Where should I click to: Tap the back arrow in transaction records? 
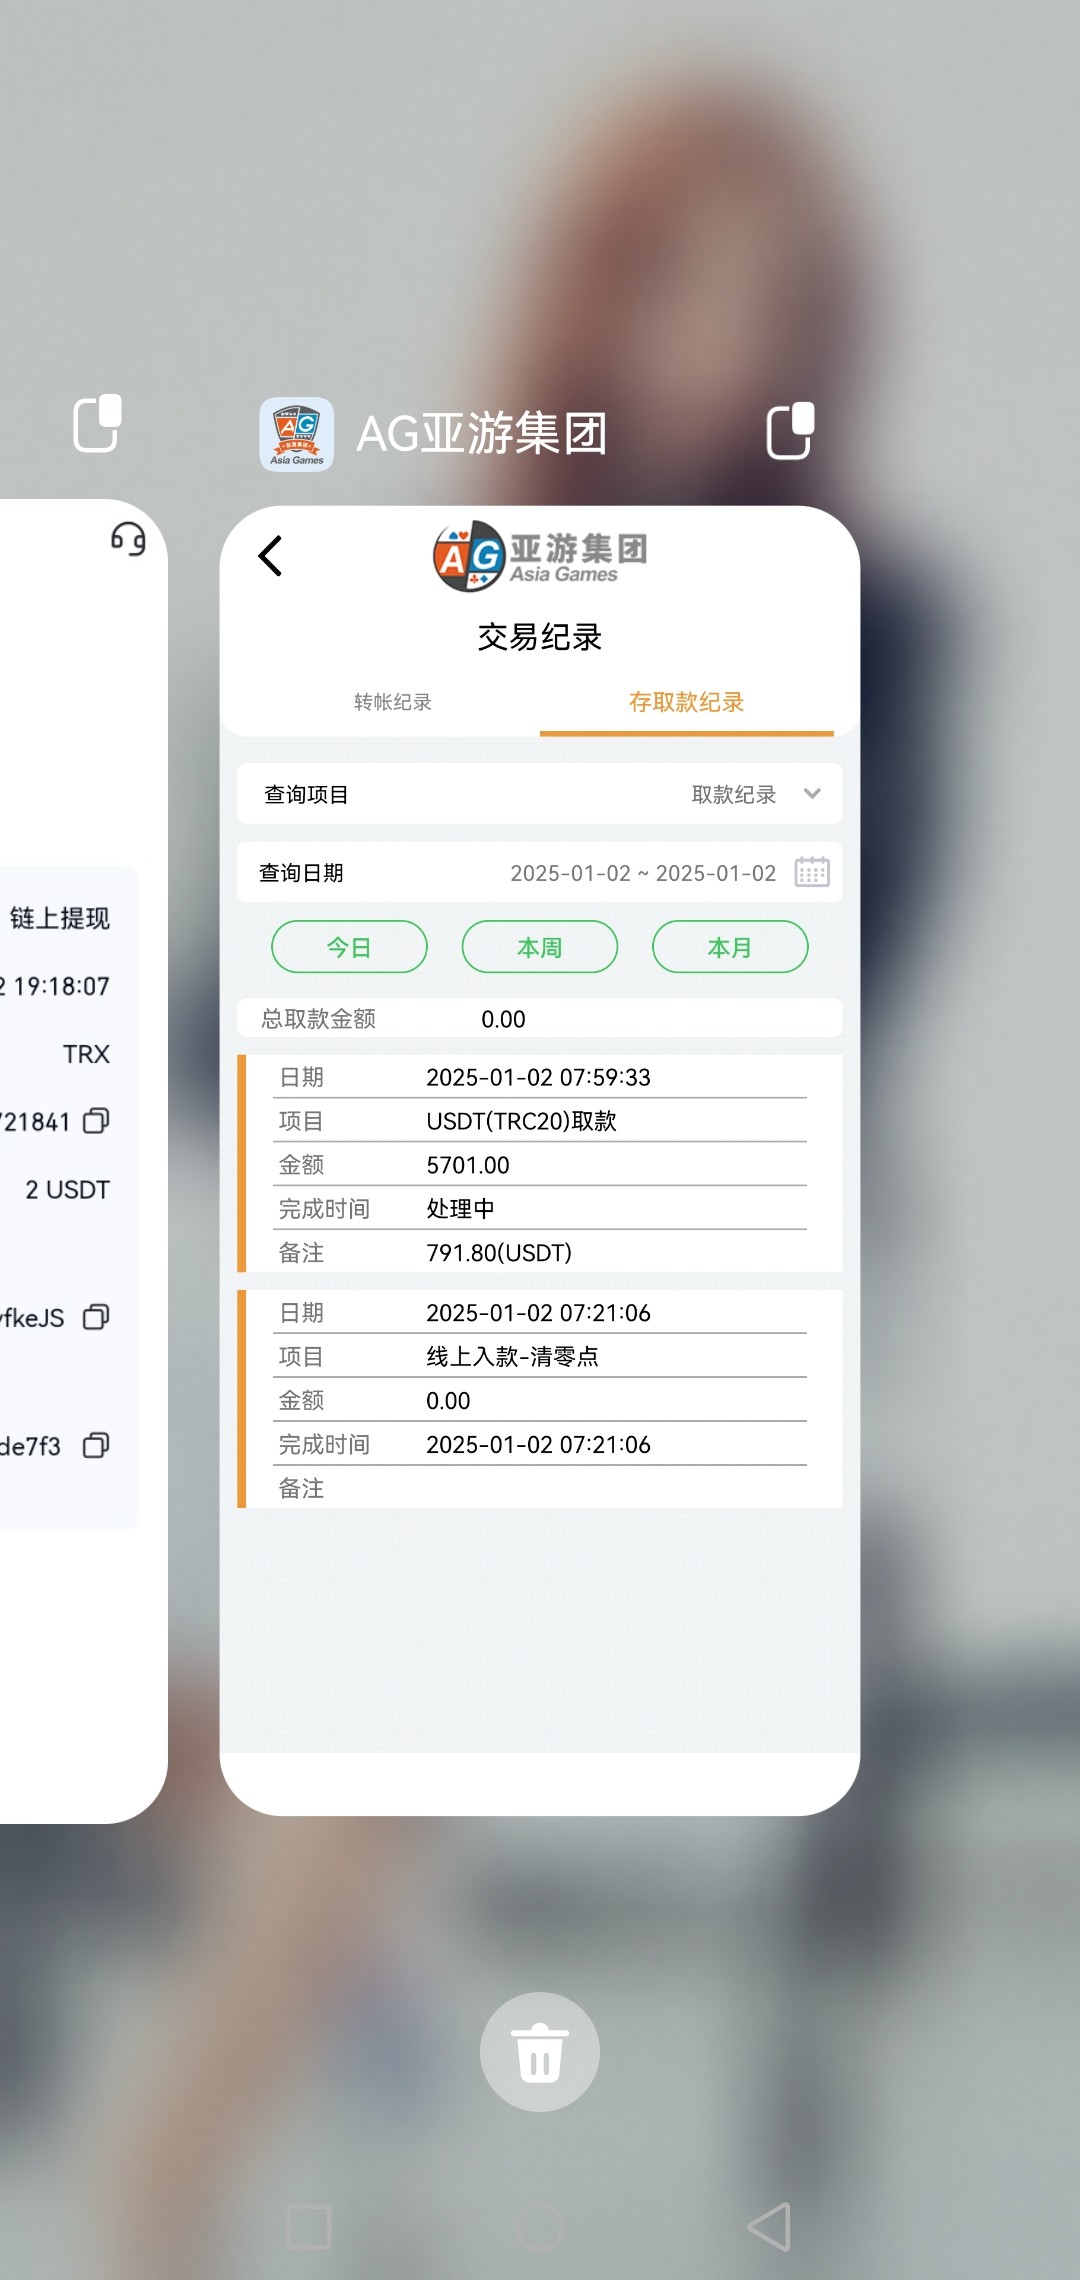[270, 556]
